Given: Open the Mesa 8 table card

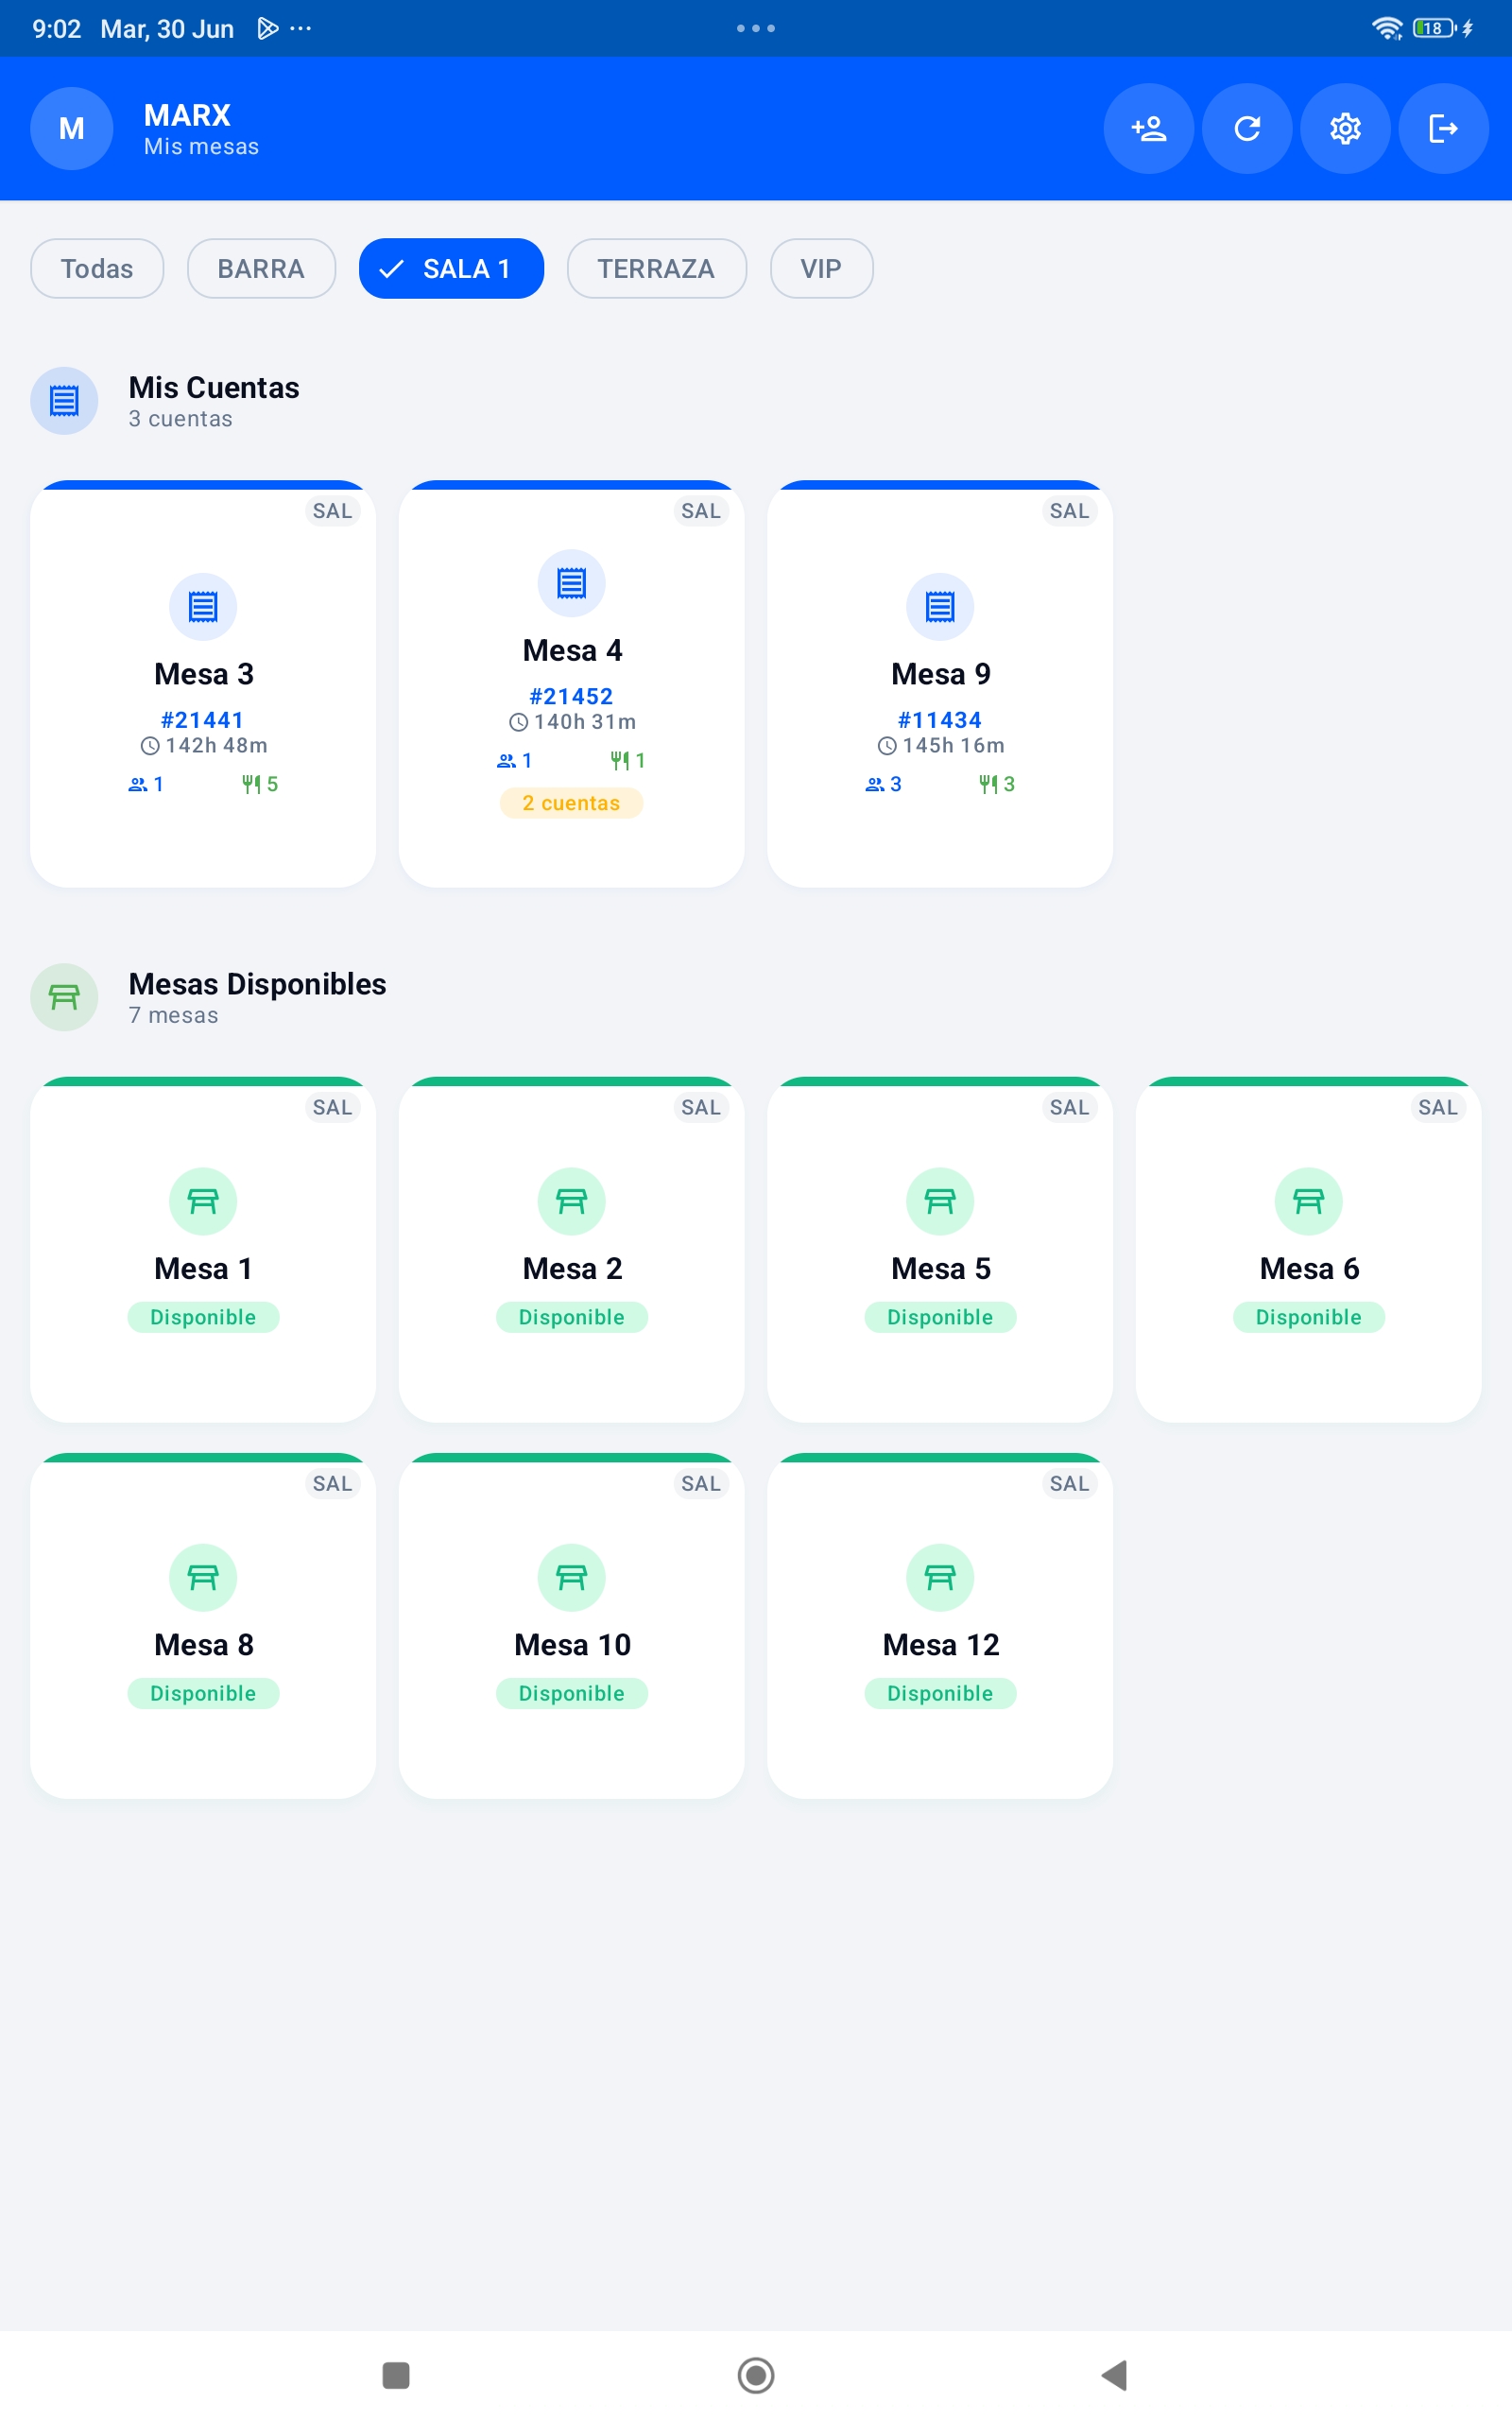Looking at the screenshot, I should [203, 1625].
